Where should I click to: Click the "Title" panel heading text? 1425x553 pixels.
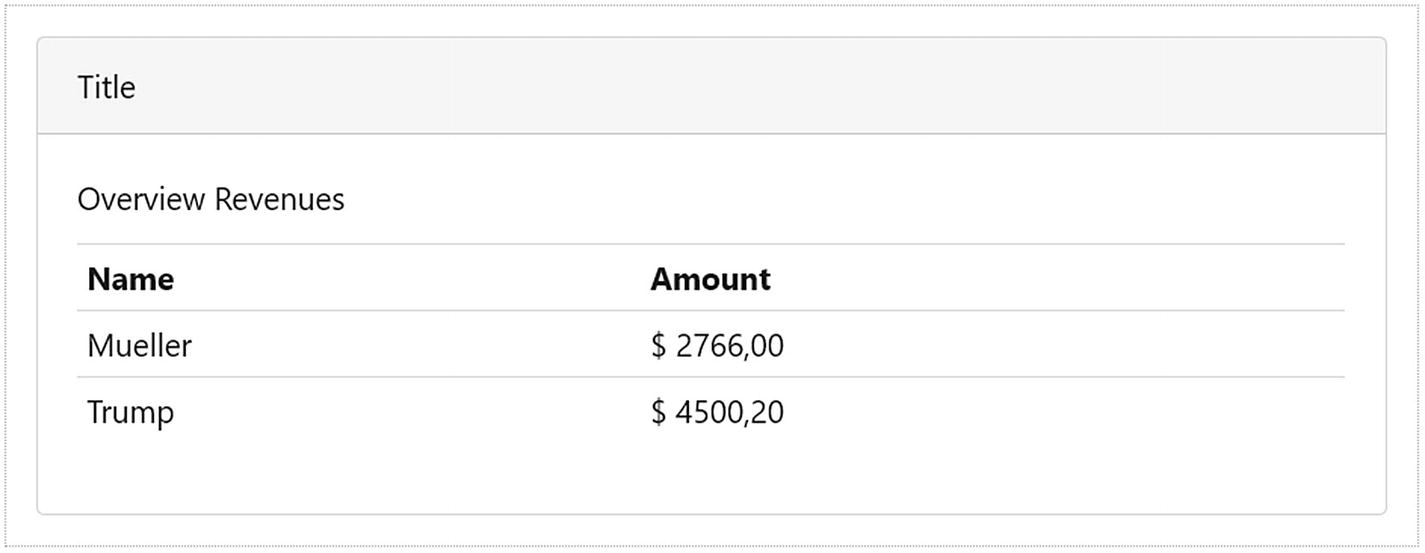point(106,87)
